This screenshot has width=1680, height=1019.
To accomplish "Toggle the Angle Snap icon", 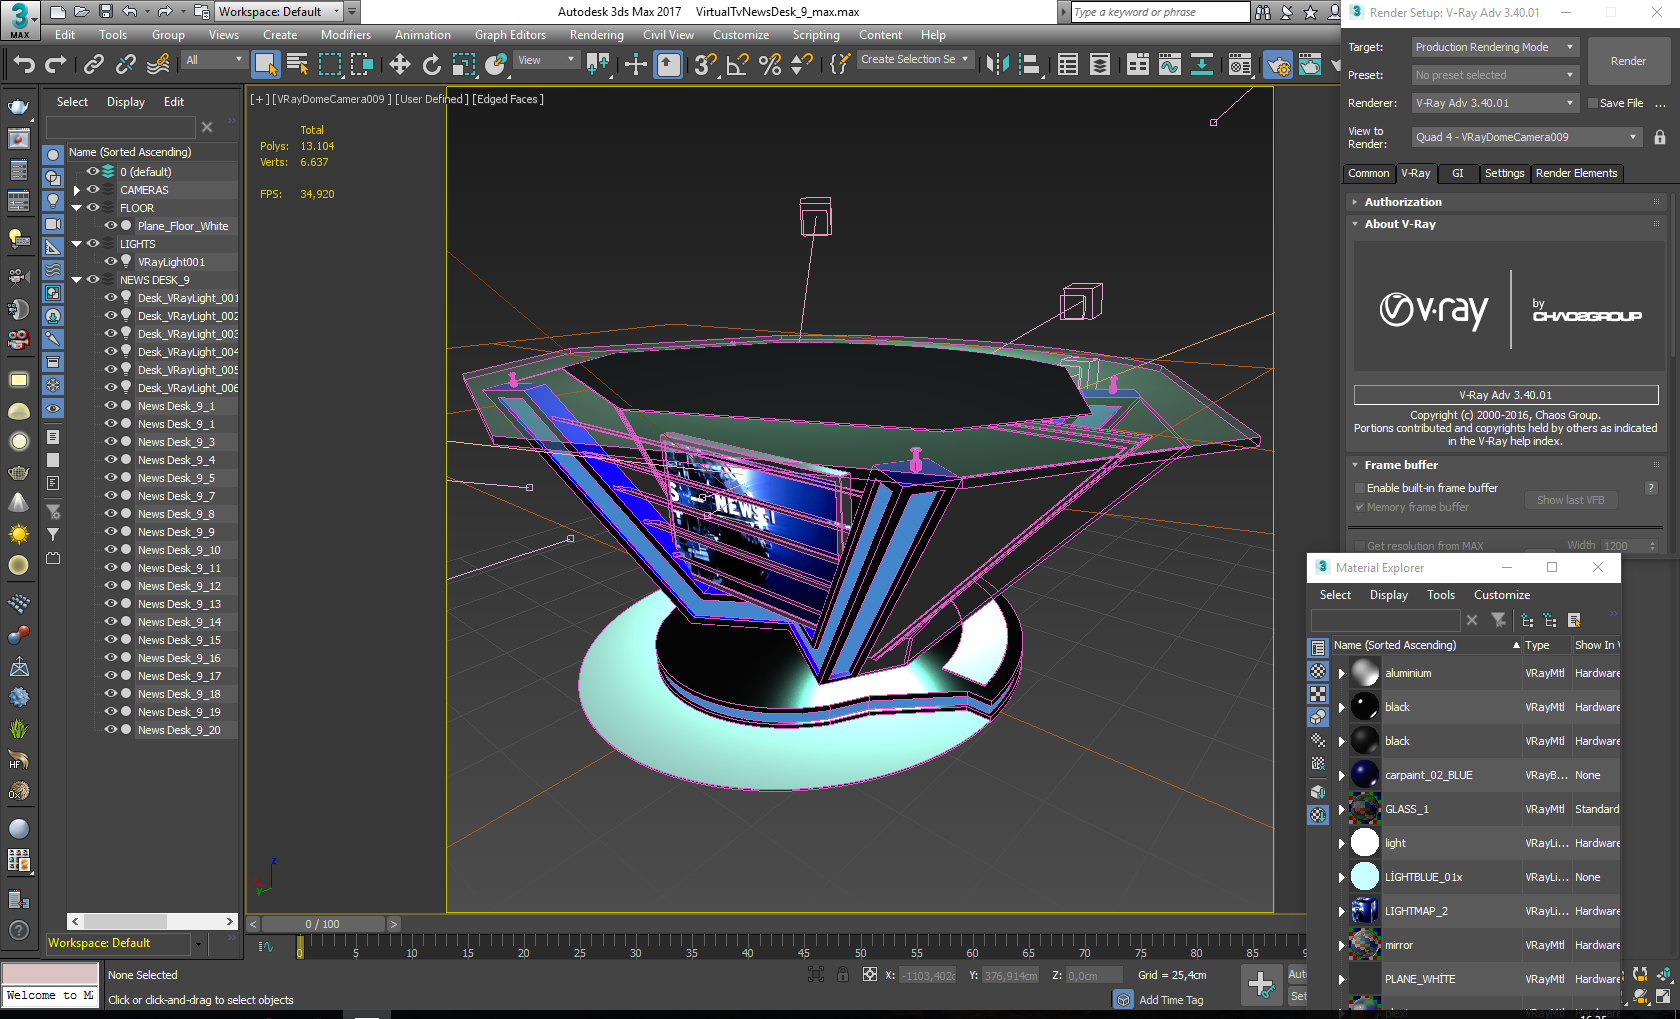I will pyautogui.click(x=737, y=65).
